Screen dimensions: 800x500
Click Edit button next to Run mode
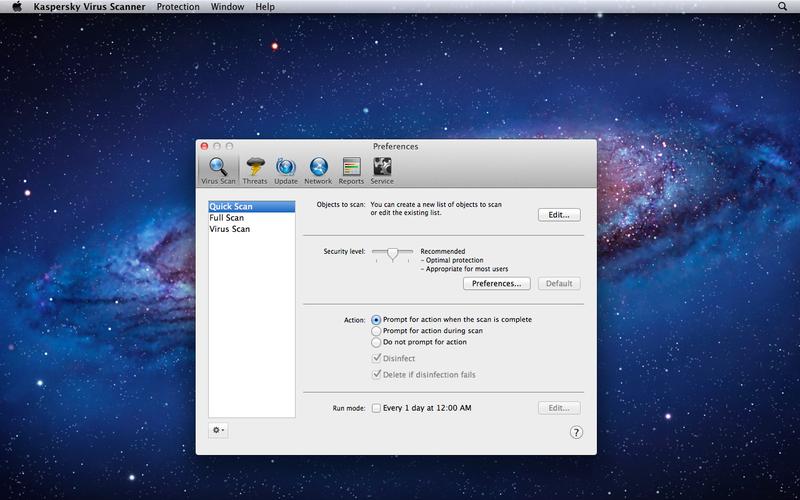point(559,408)
